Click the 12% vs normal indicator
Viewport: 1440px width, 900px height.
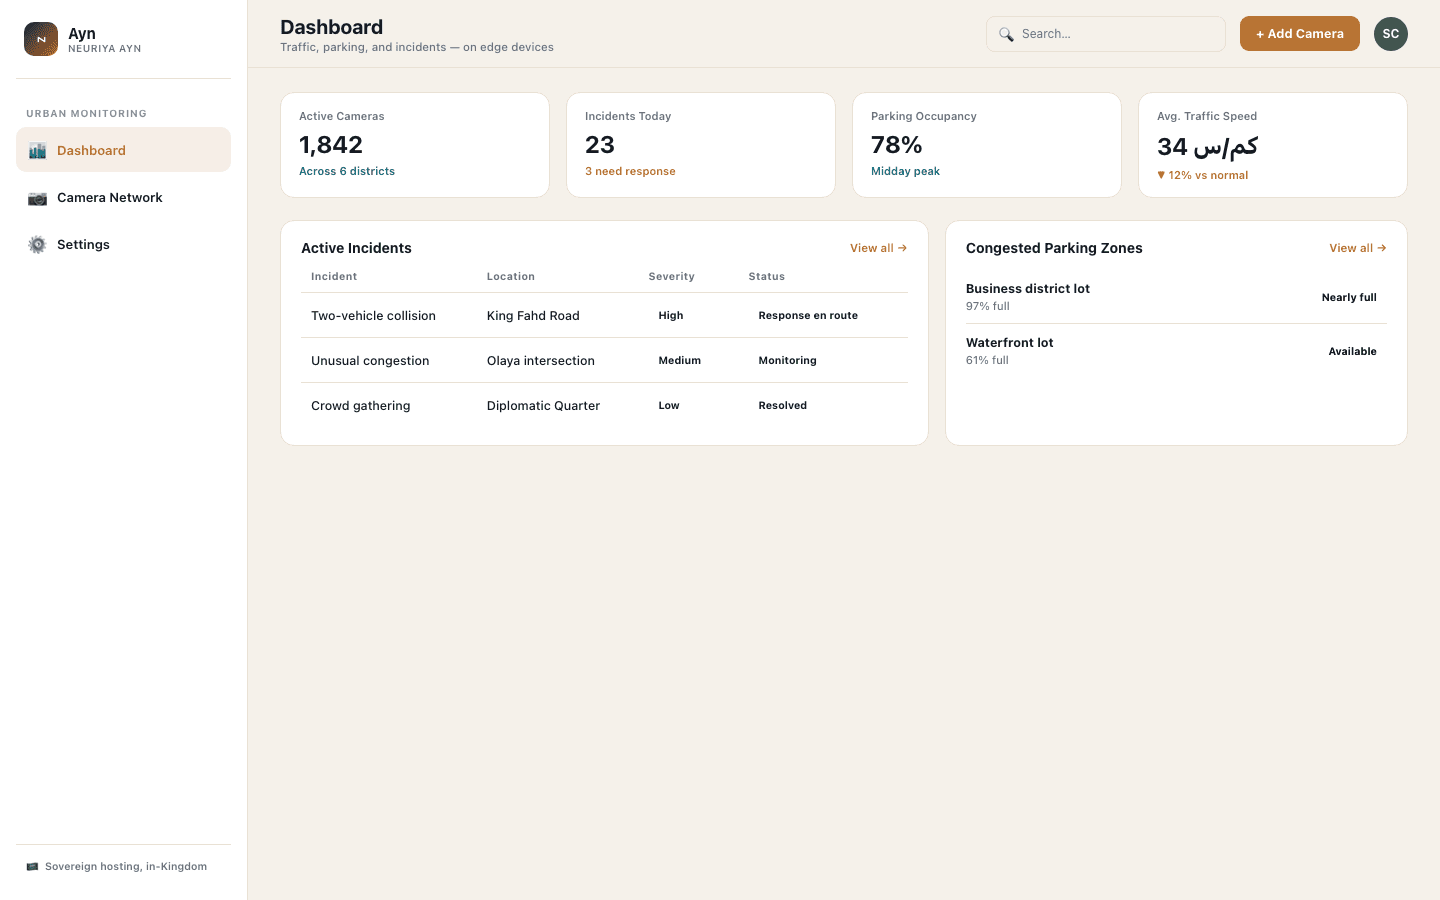point(1203,176)
